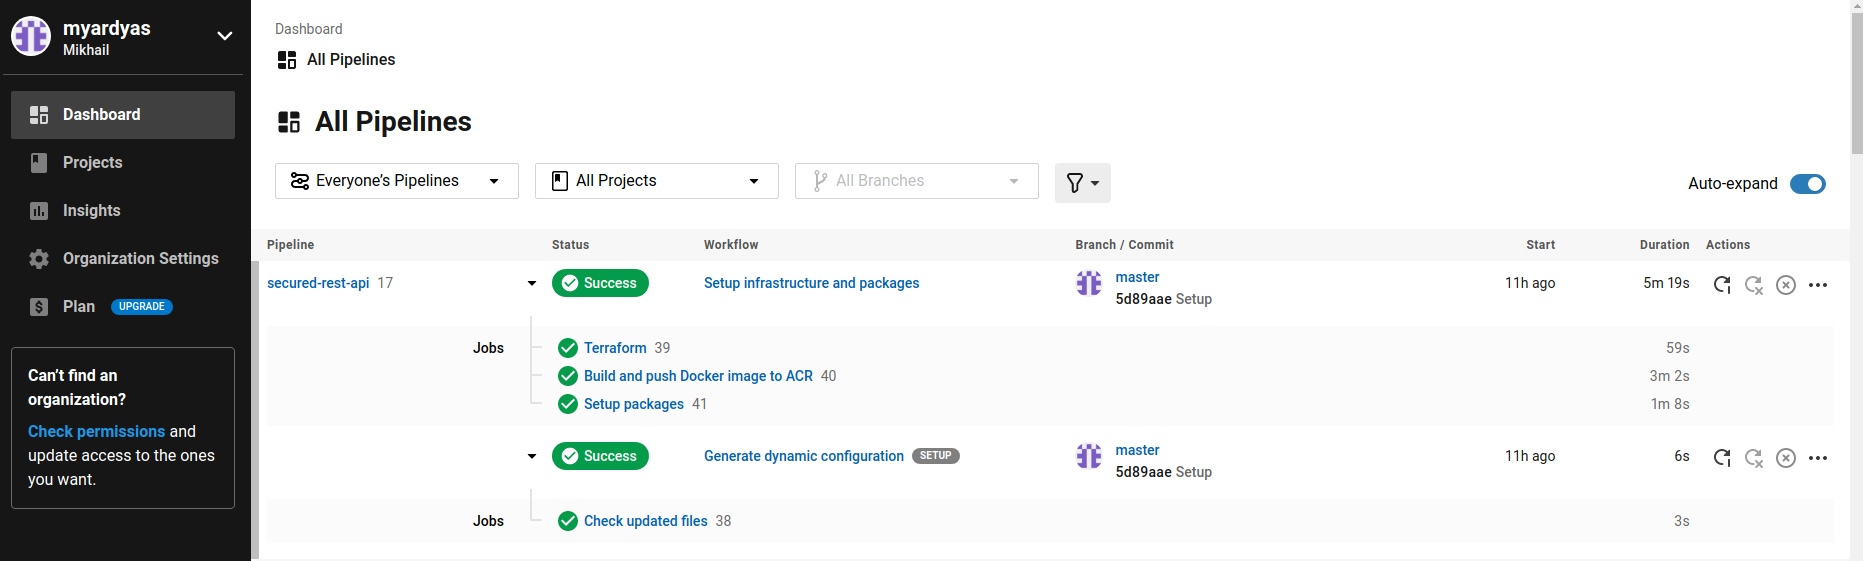This screenshot has height=561, width=1863.
Task: Open Organization Settings in sidebar
Action: [x=140, y=259]
